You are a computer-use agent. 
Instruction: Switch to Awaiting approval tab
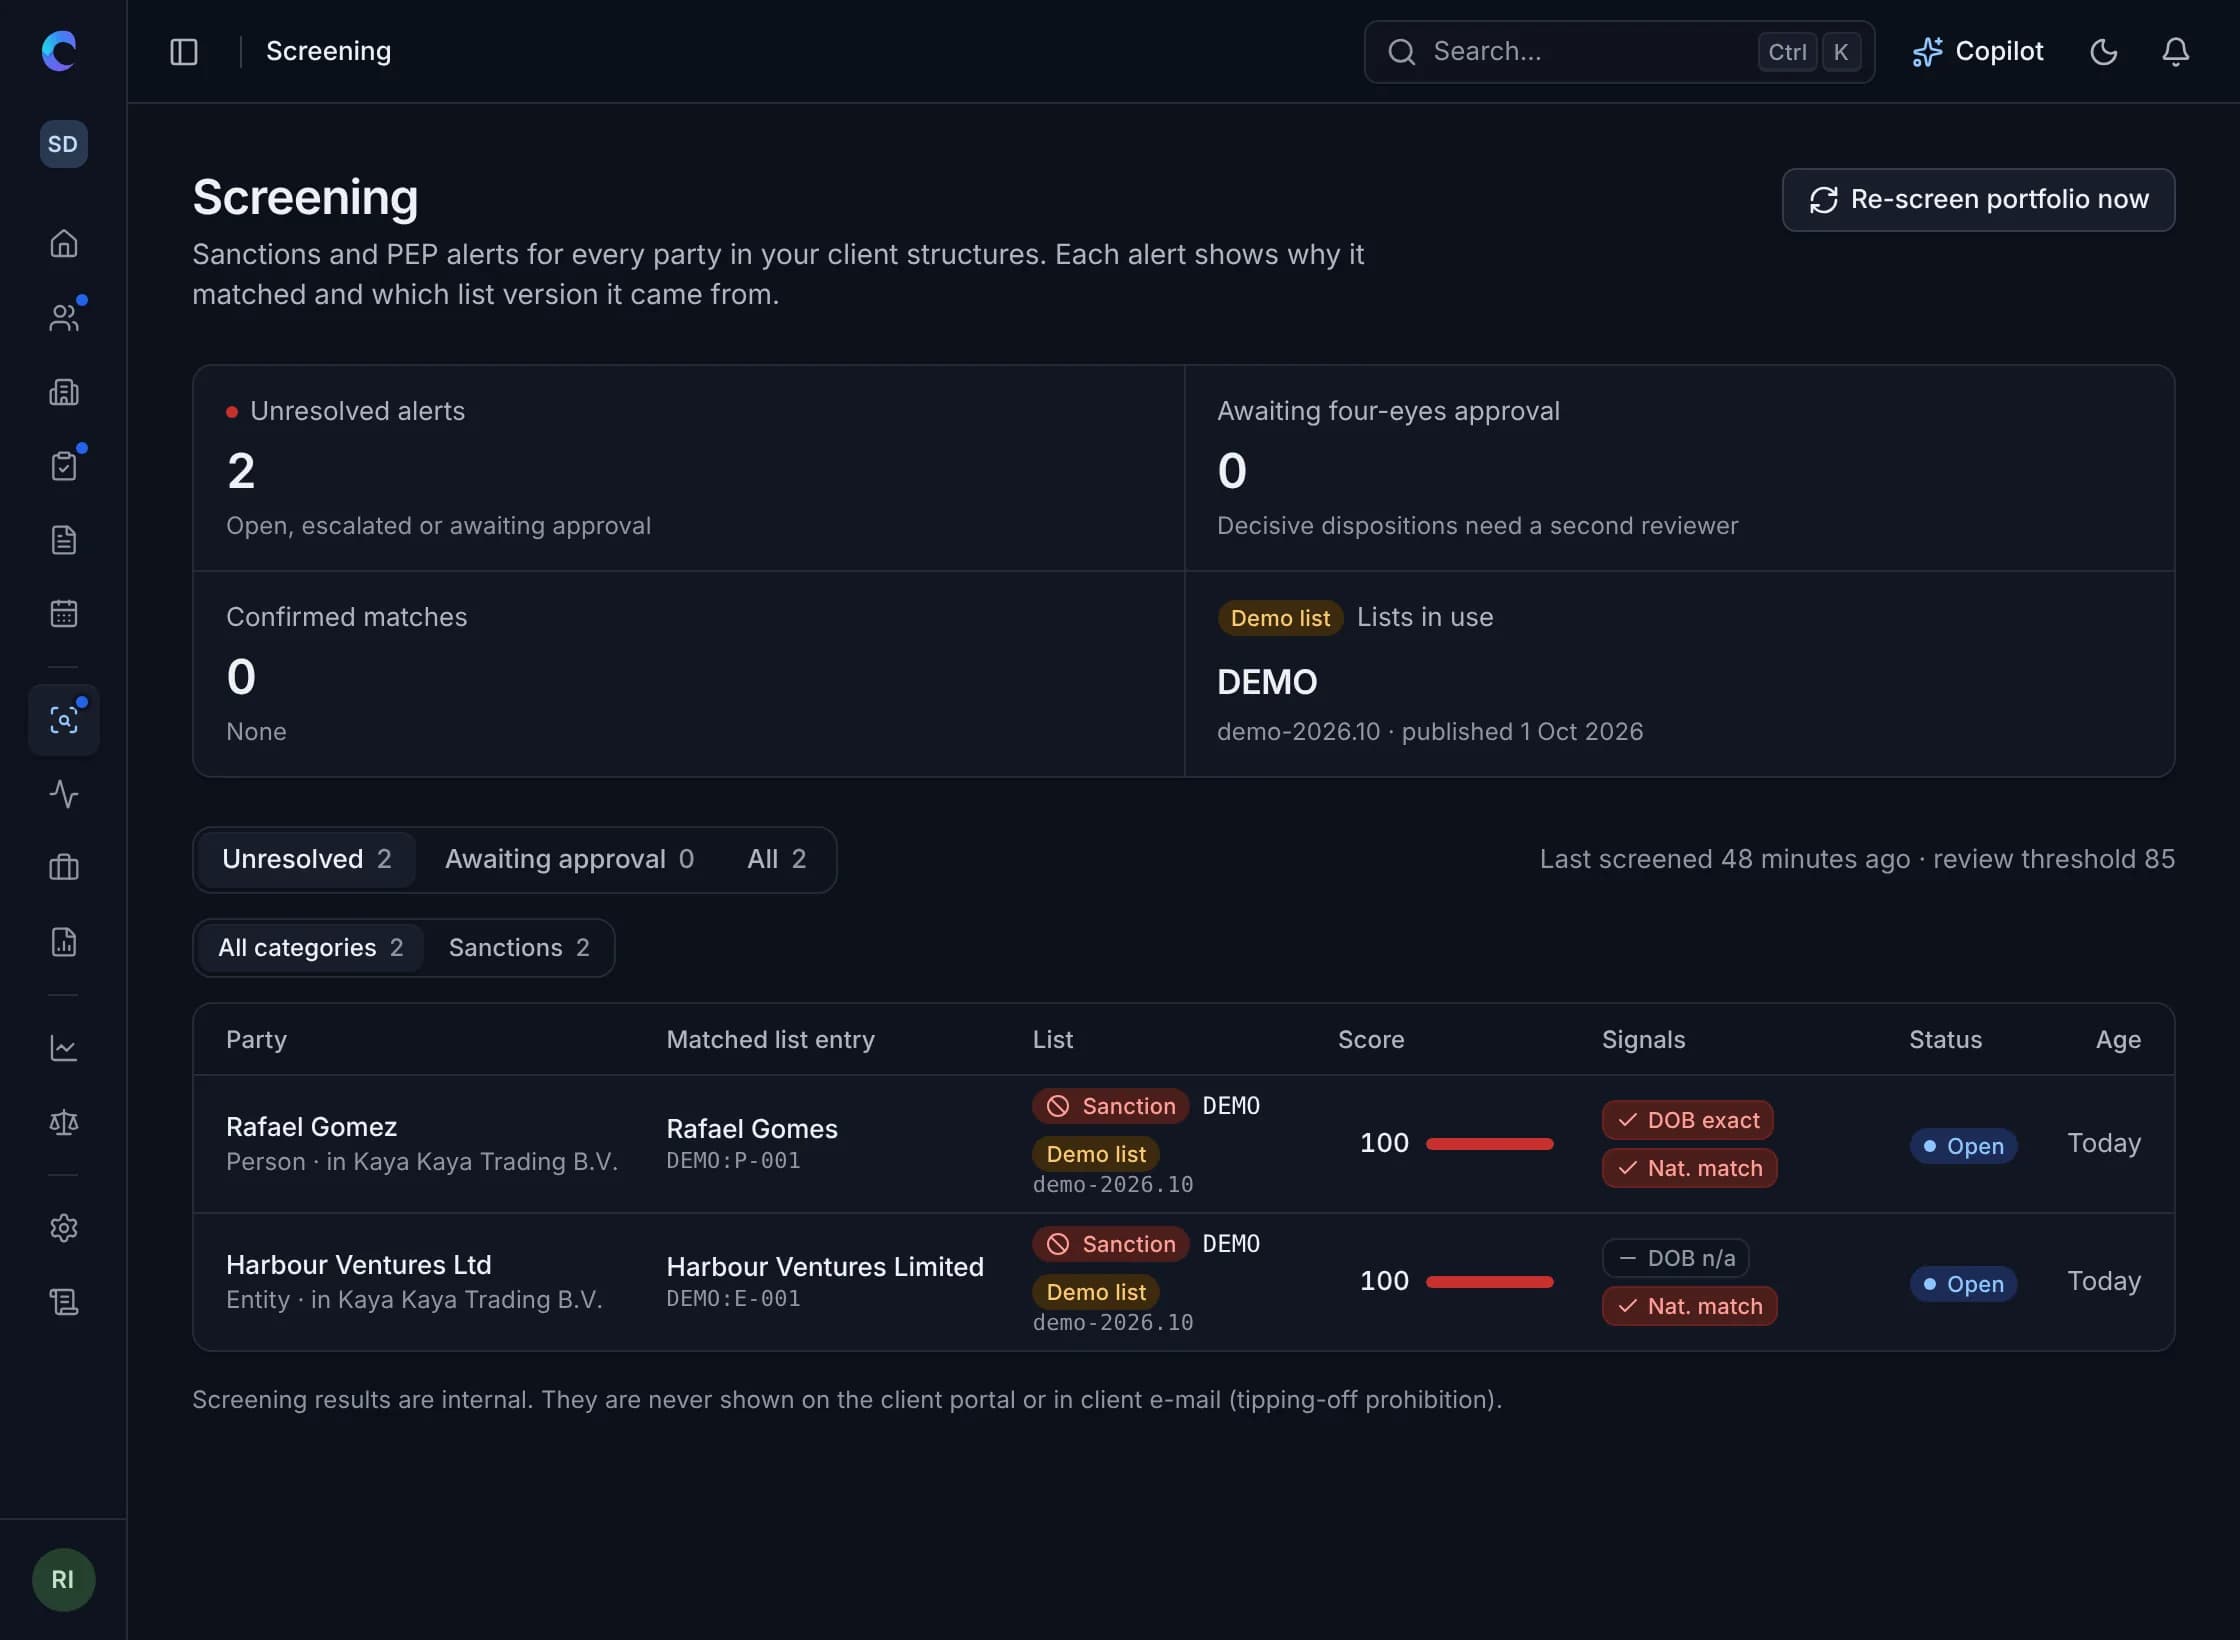click(569, 859)
